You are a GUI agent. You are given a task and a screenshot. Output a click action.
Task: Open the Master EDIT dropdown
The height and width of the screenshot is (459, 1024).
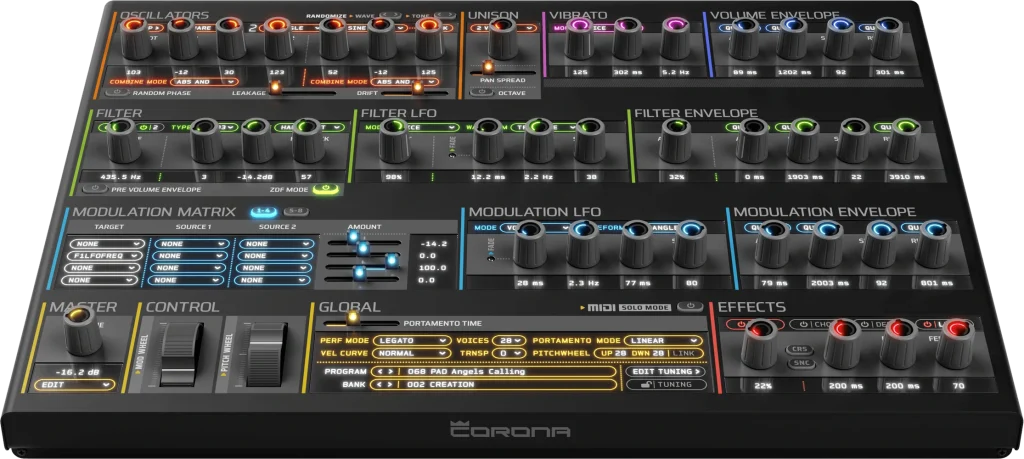click(74, 385)
